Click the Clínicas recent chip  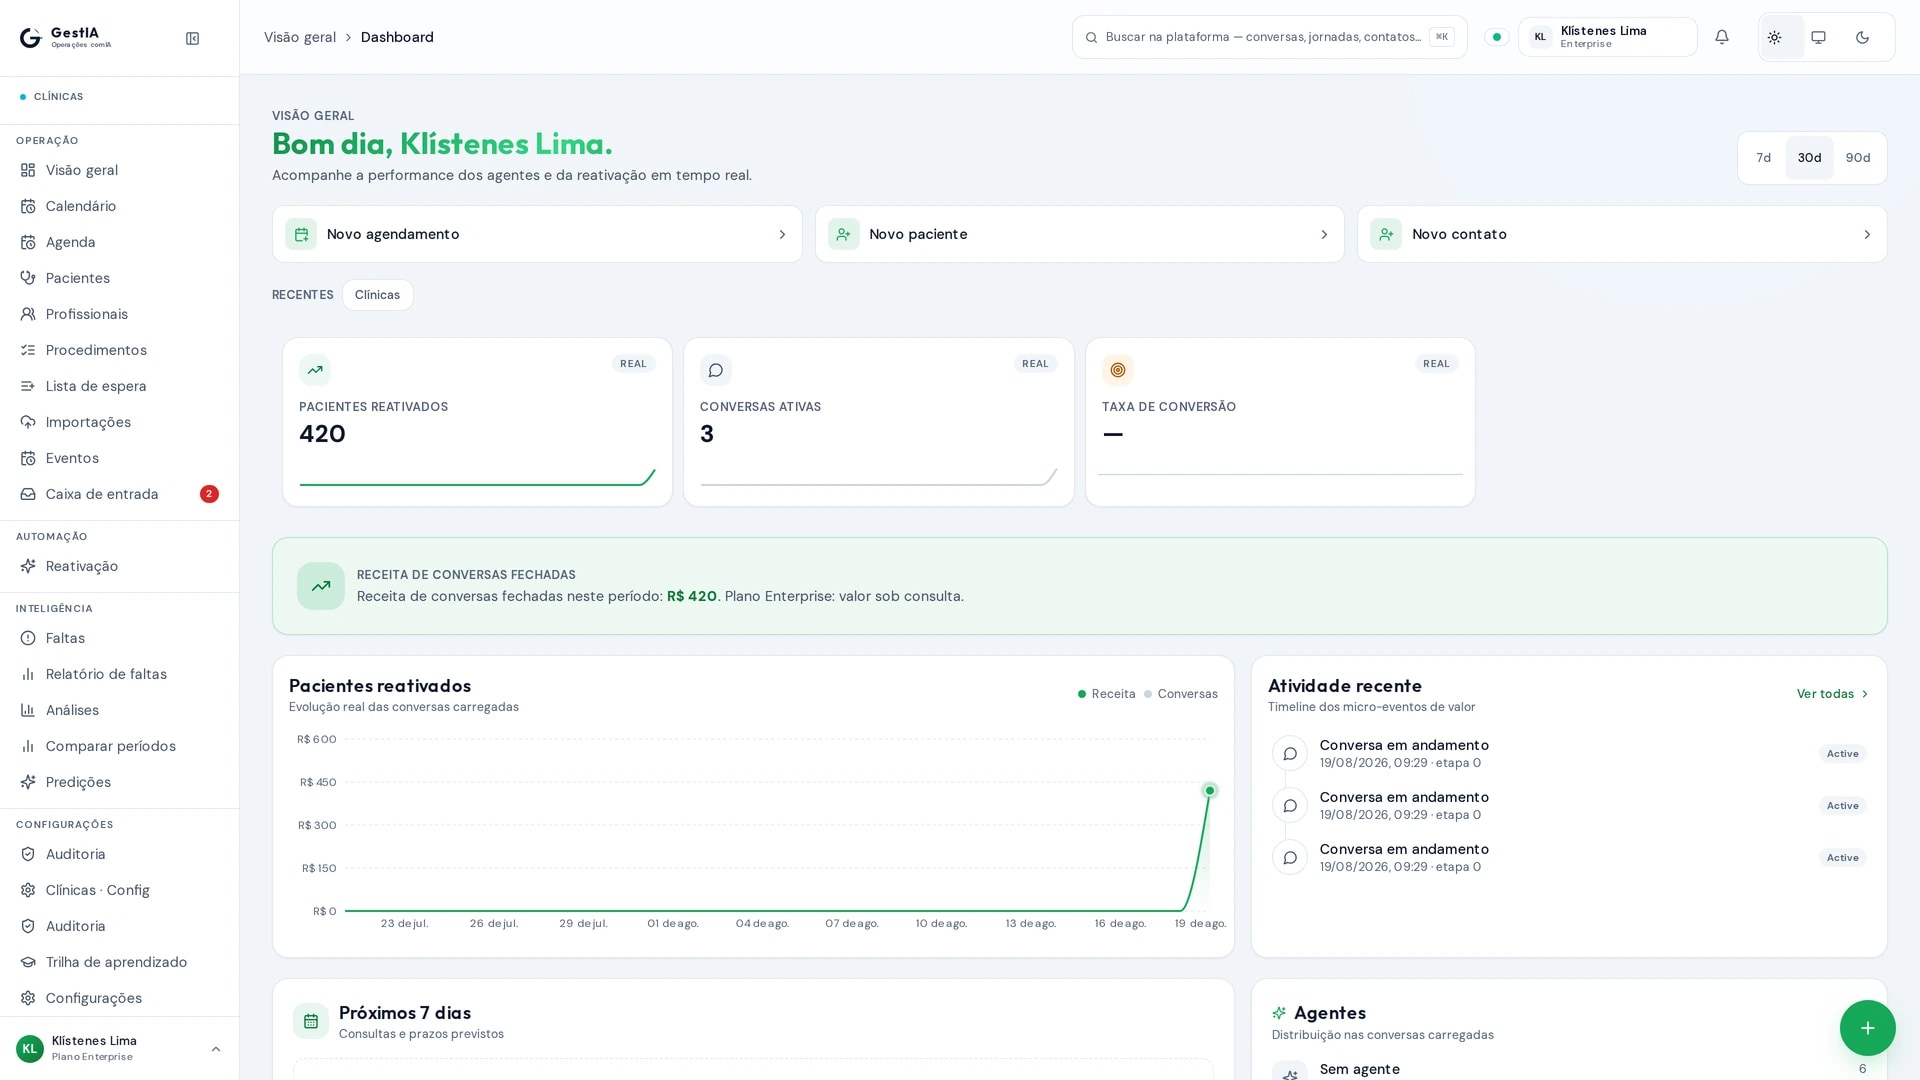(377, 295)
